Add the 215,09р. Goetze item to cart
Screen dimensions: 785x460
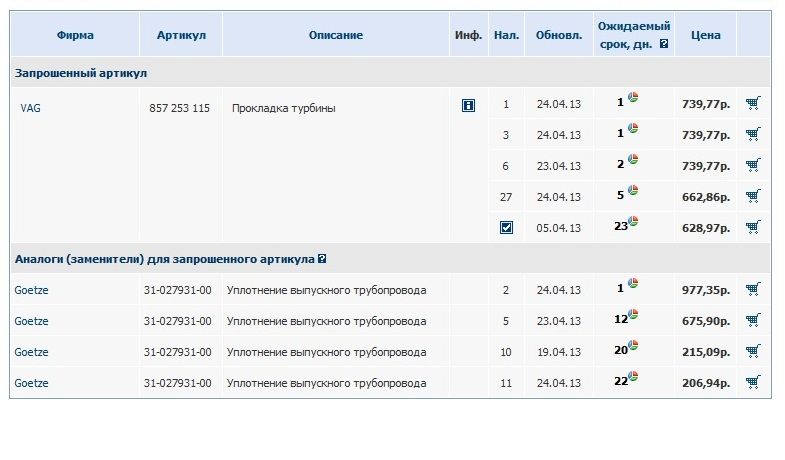coord(753,351)
